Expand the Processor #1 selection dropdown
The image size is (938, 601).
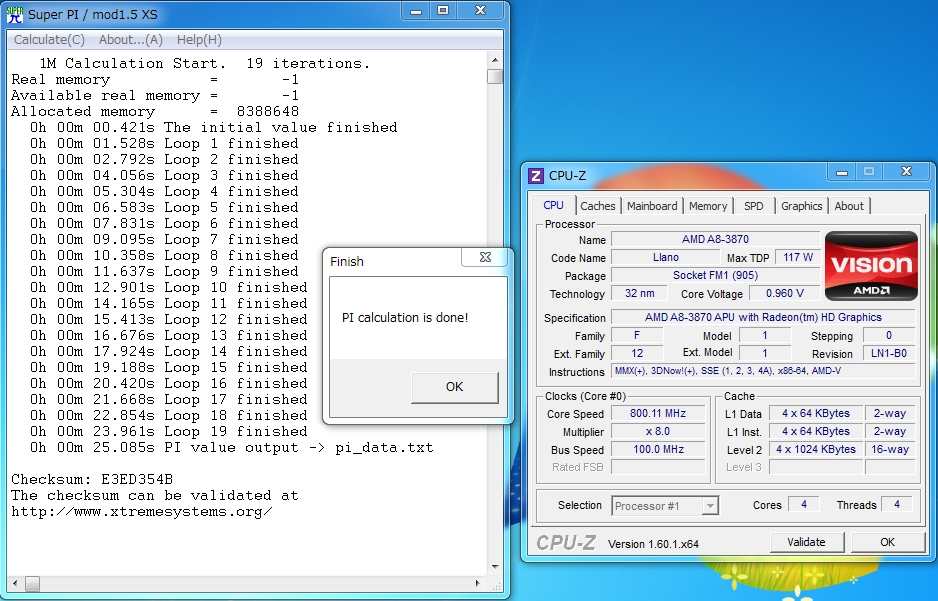(x=709, y=506)
